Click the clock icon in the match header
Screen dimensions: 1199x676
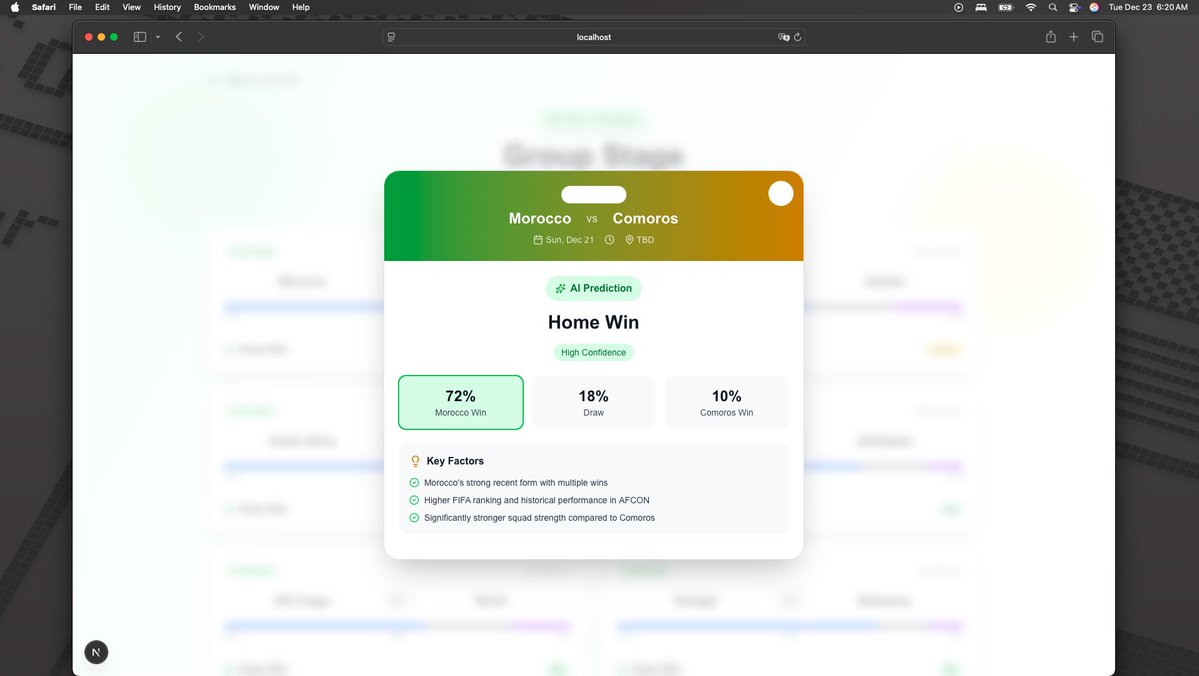click(609, 240)
